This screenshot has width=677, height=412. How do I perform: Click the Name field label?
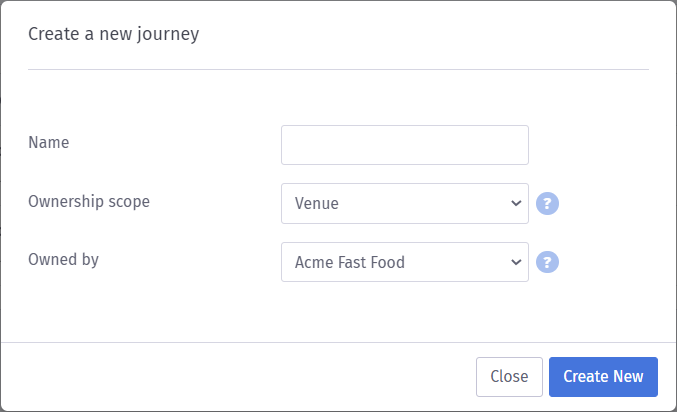(48, 143)
